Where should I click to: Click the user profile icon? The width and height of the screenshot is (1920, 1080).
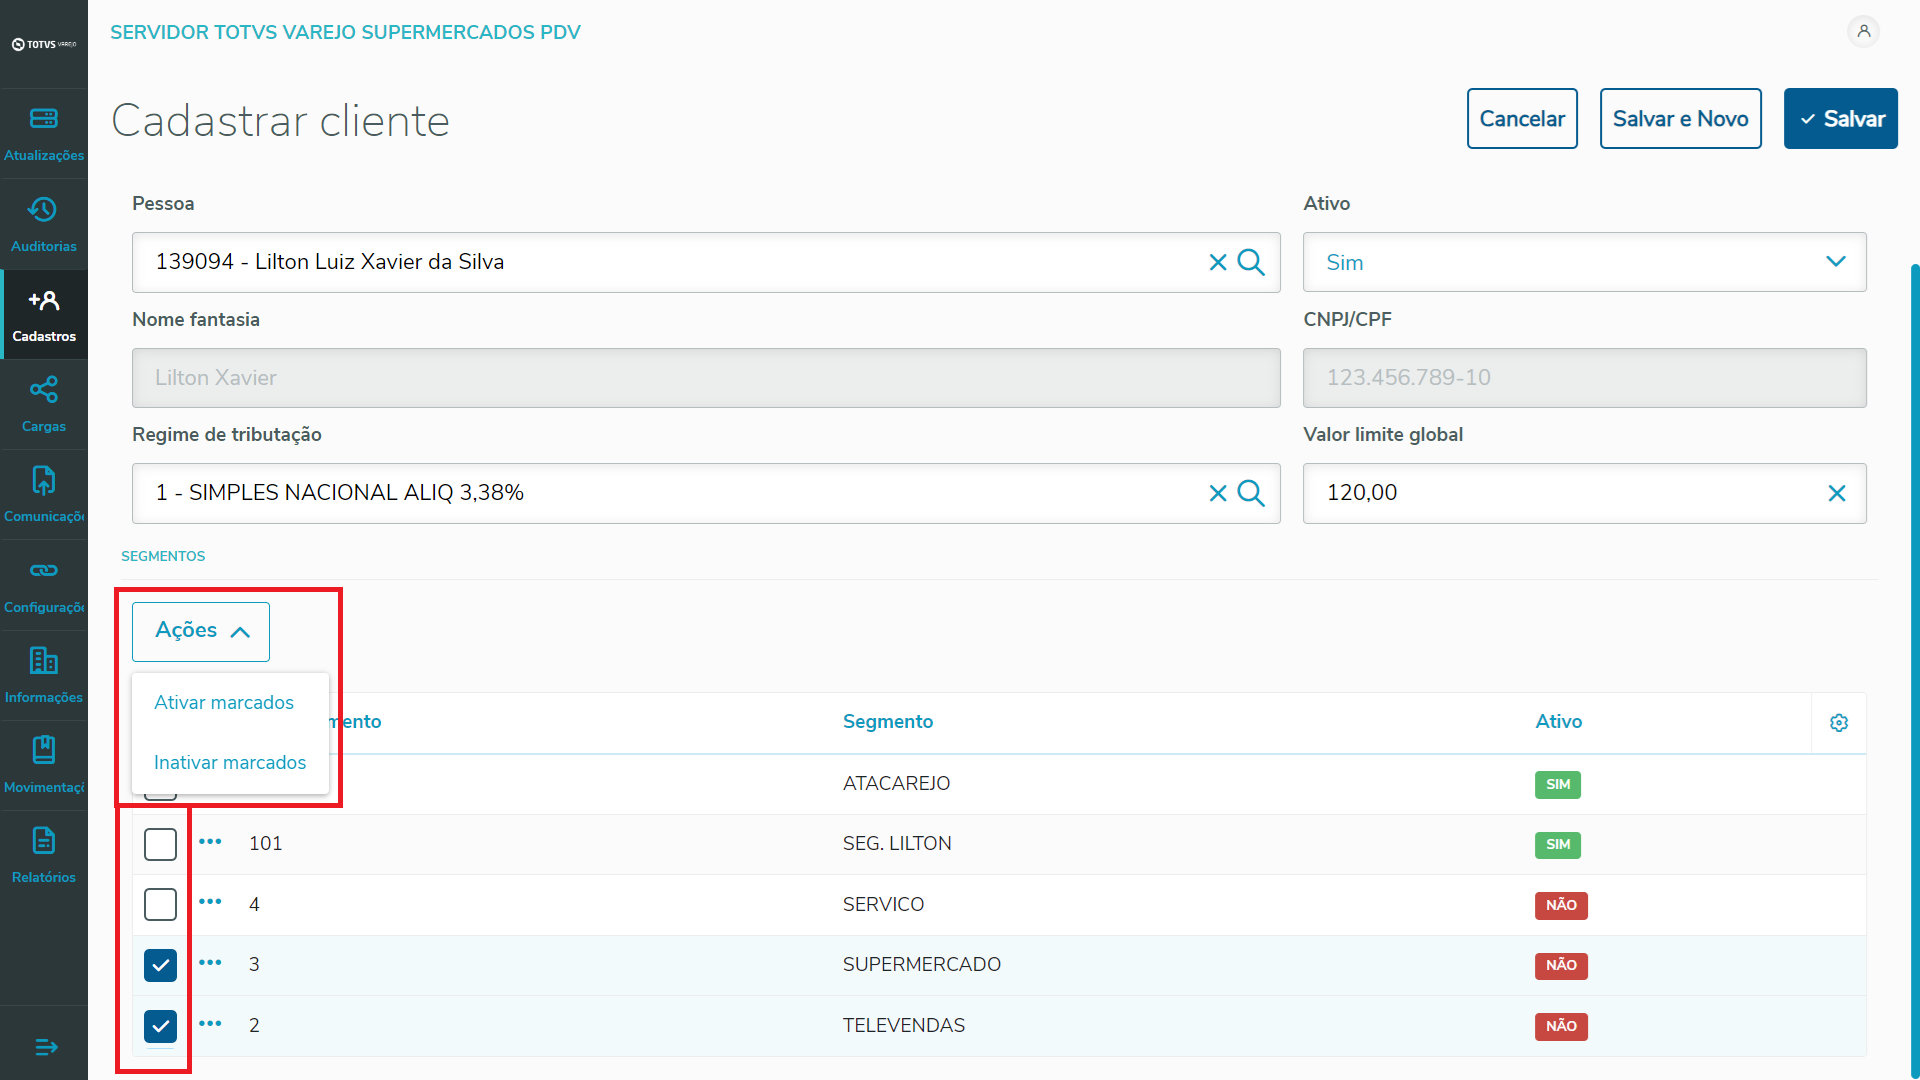tap(1863, 32)
